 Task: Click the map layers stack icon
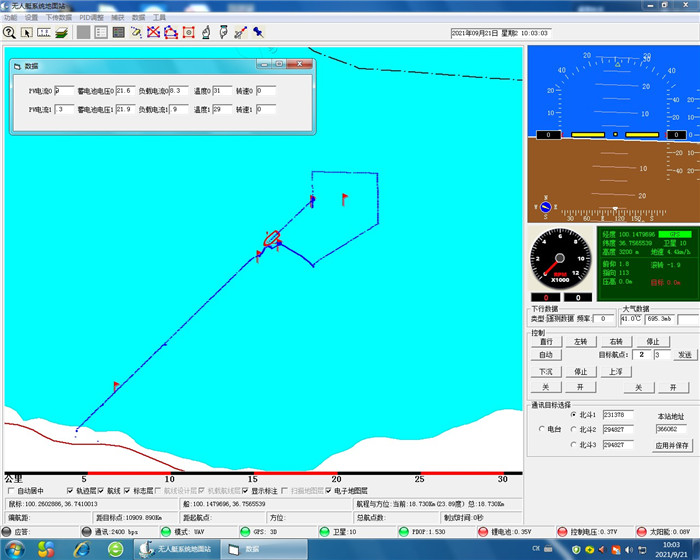click(x=61, y=32)
